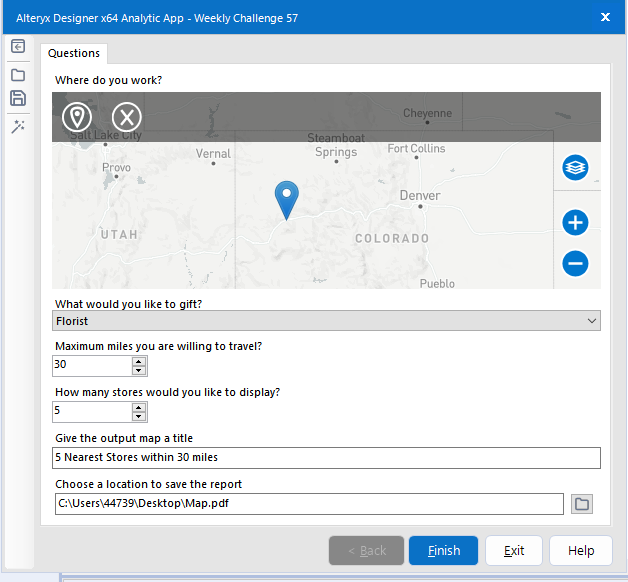Click the Finish button
This screenshot has width=628, height=582.
[443, 551]
